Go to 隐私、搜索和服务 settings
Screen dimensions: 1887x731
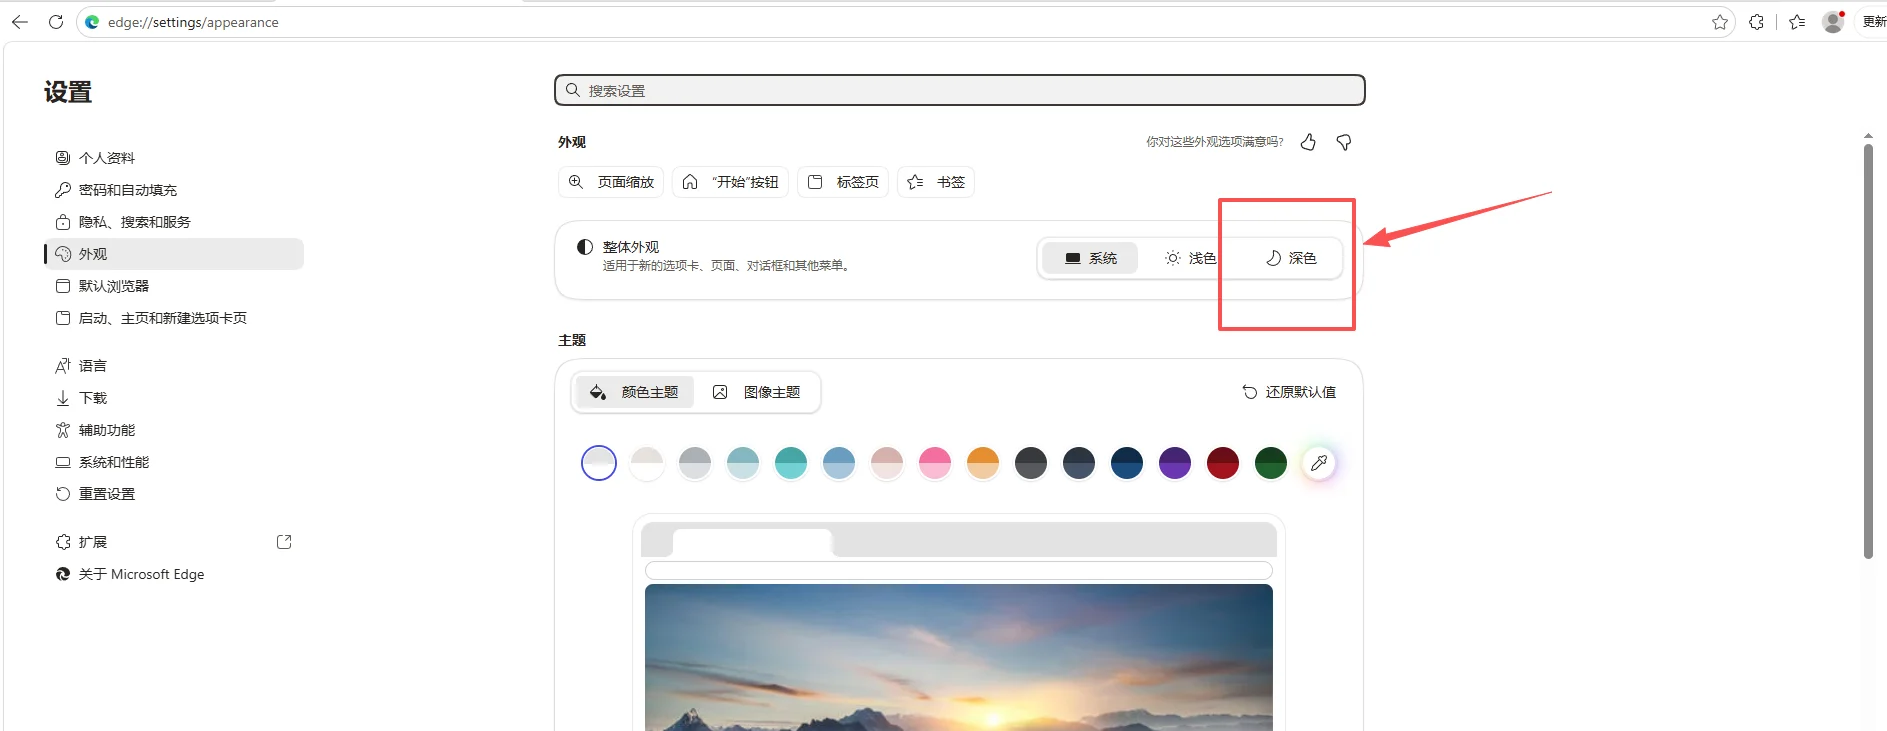(x=174, y=222)
